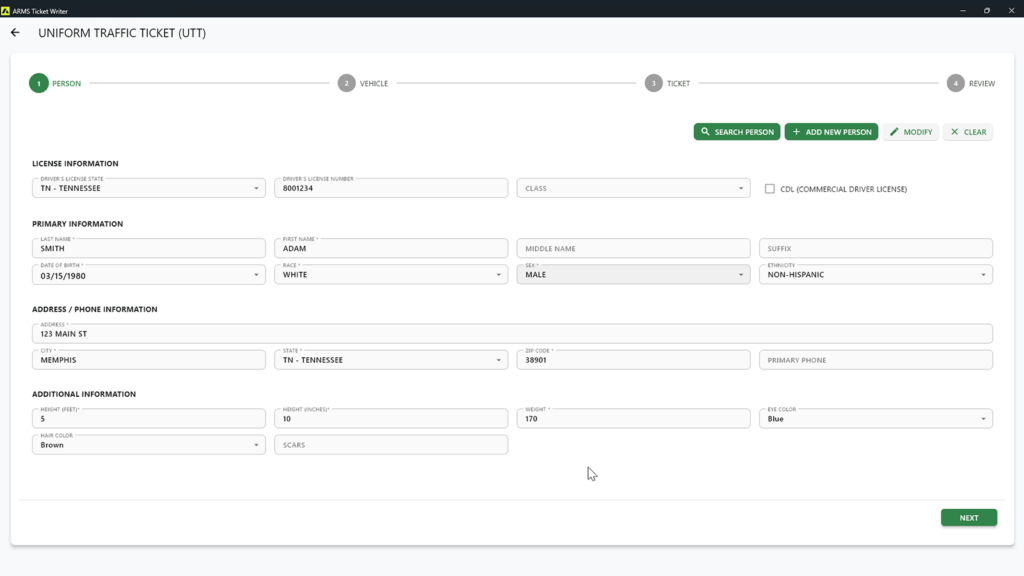Open the Race dropdown set to White

[390, 275]
